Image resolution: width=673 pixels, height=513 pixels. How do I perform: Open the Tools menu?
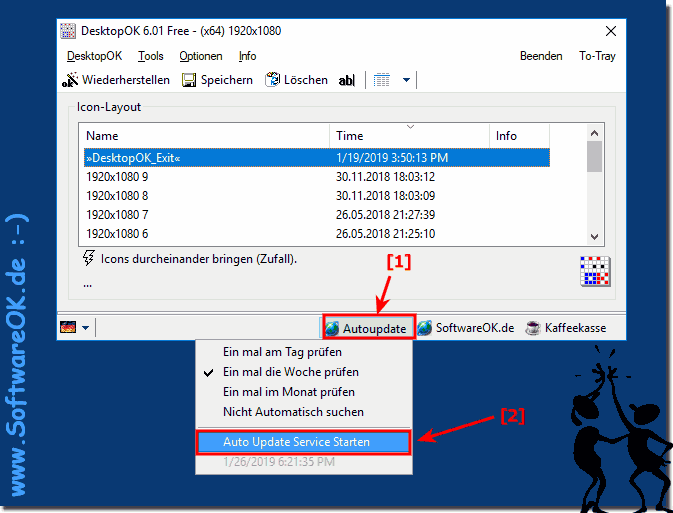point(151,56)
